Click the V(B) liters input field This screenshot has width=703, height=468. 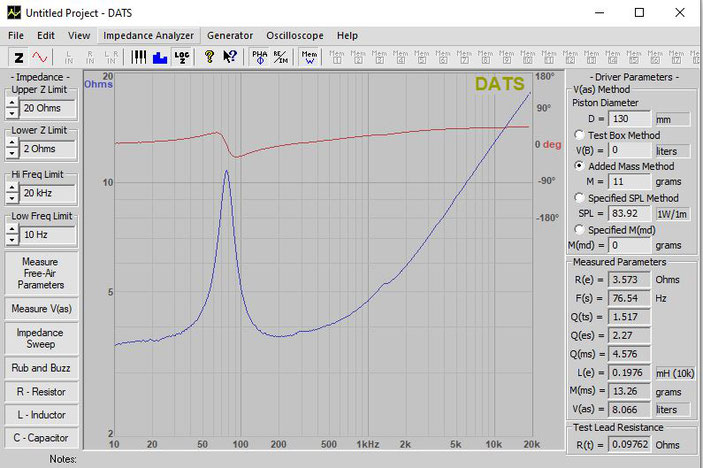click(629, 150)
